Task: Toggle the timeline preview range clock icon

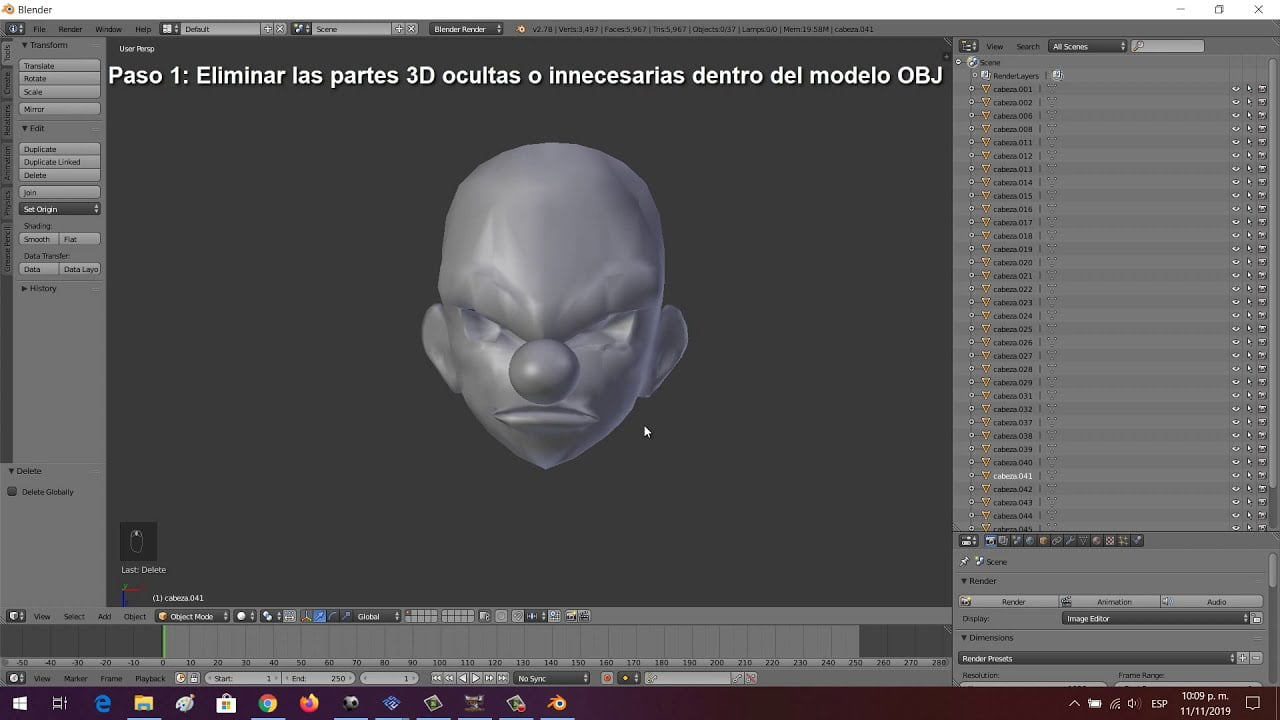Action: [180, 678]
